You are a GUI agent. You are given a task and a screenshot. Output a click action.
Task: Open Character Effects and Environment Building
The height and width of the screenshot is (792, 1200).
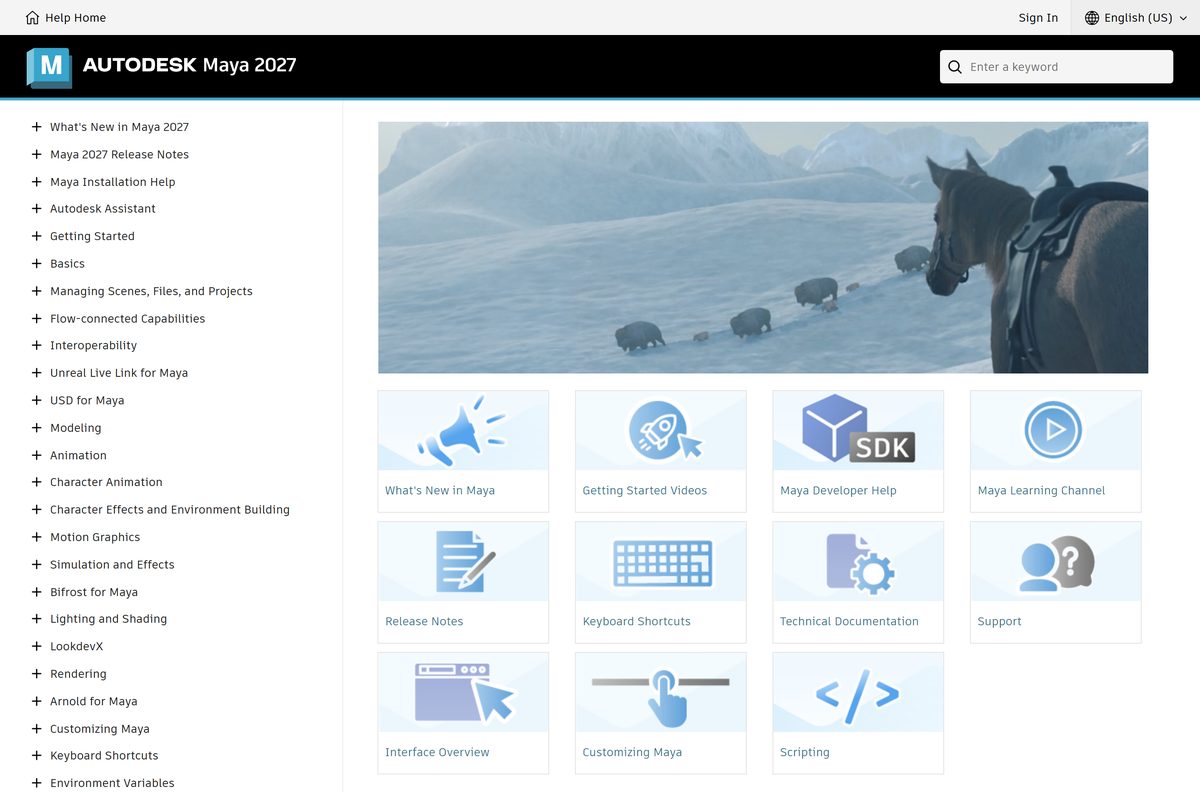tap(170, 510)
